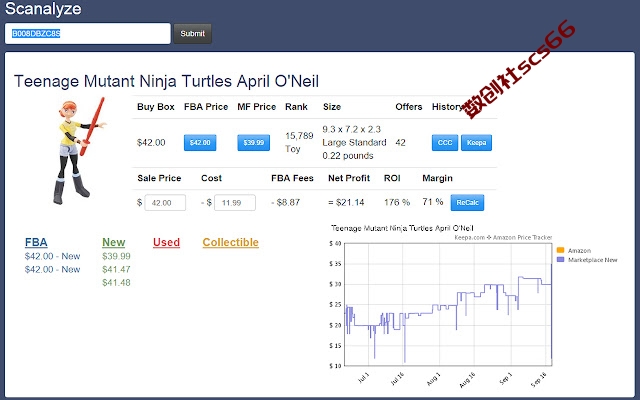Click the FBA Price column header

point(206,107)
